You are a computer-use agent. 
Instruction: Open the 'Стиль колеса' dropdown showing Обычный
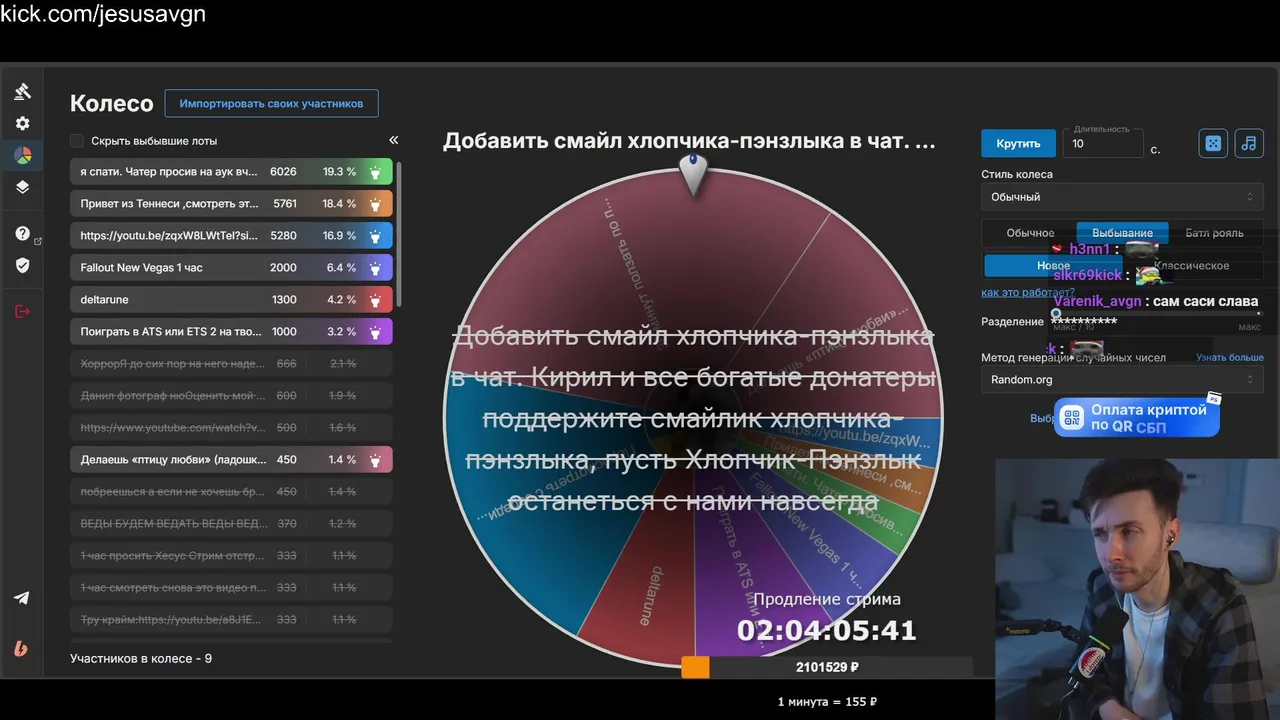pyautogui.click(x=1122, y=197)
